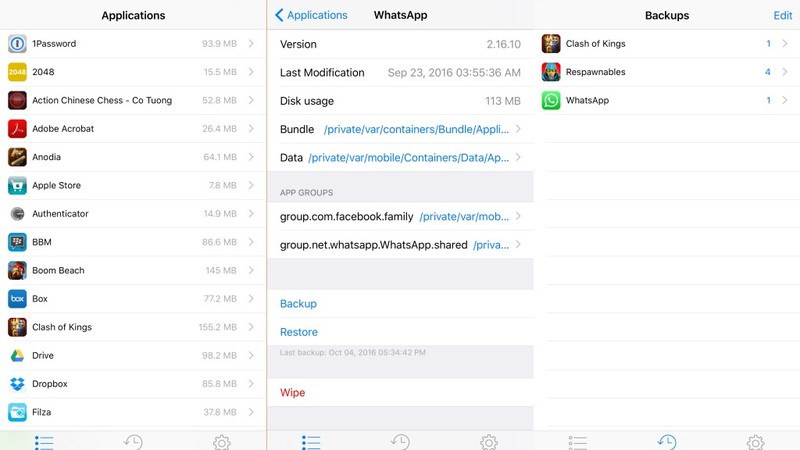Tap the red Wipe option
The image size is (800, 450).
pos(292,392)
